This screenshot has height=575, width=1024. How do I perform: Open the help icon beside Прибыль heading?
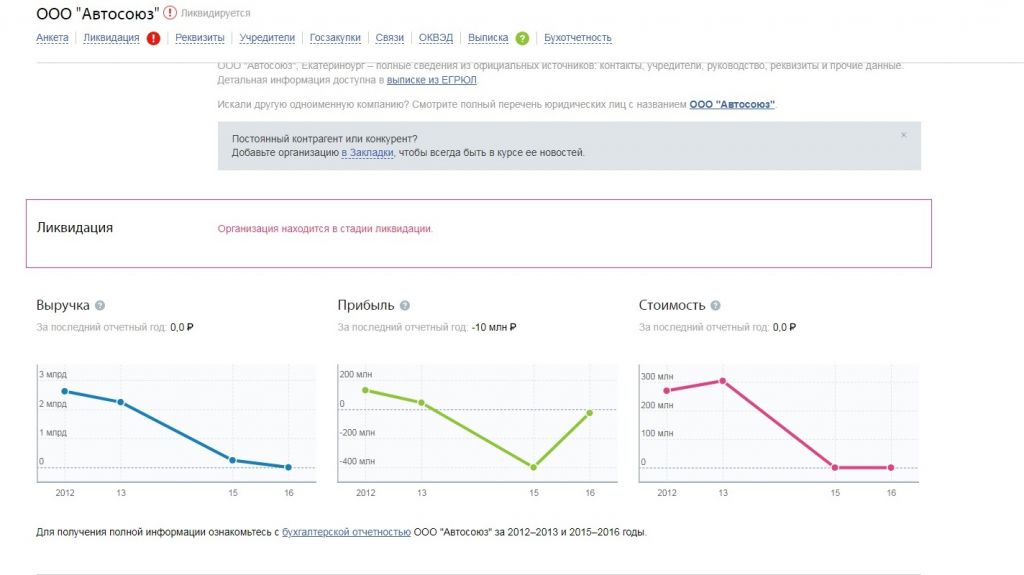click(x=405, y=306)
